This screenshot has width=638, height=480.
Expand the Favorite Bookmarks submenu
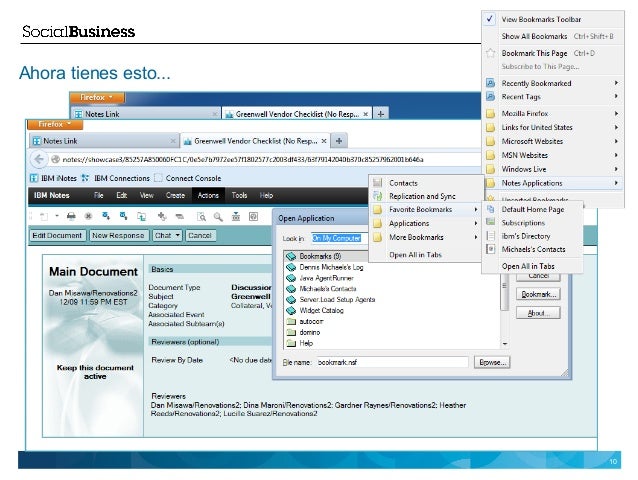426,209
